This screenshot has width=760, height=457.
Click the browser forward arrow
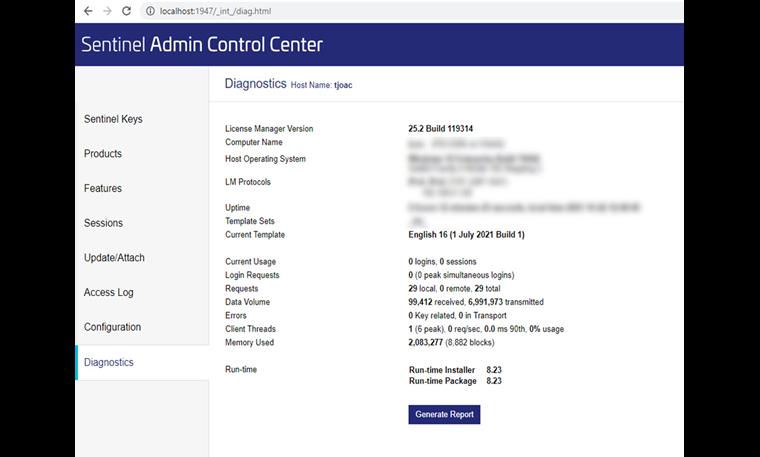(107, 11)
